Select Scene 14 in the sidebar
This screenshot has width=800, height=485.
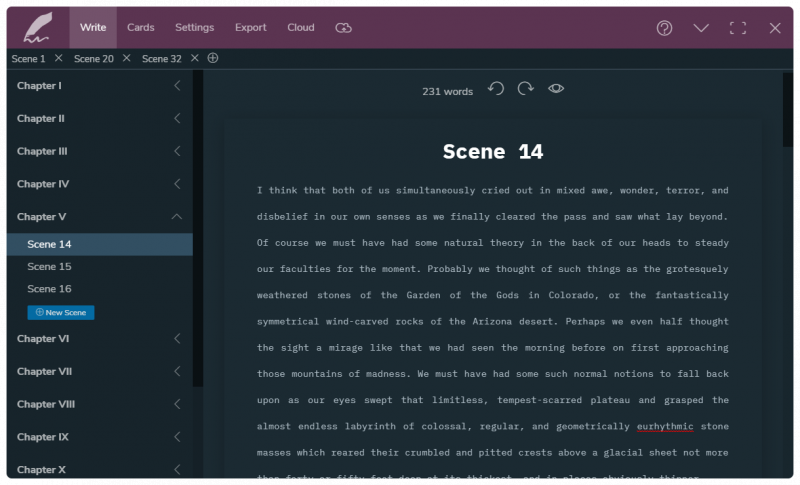coord(100,244)
